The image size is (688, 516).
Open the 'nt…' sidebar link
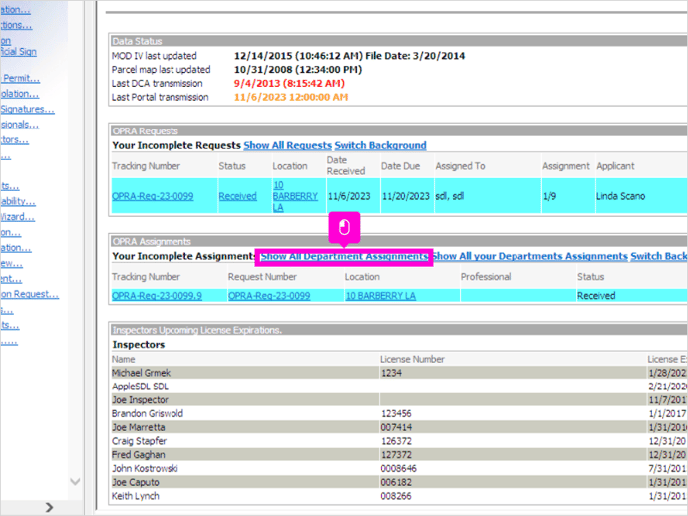(x=11, y=279)
